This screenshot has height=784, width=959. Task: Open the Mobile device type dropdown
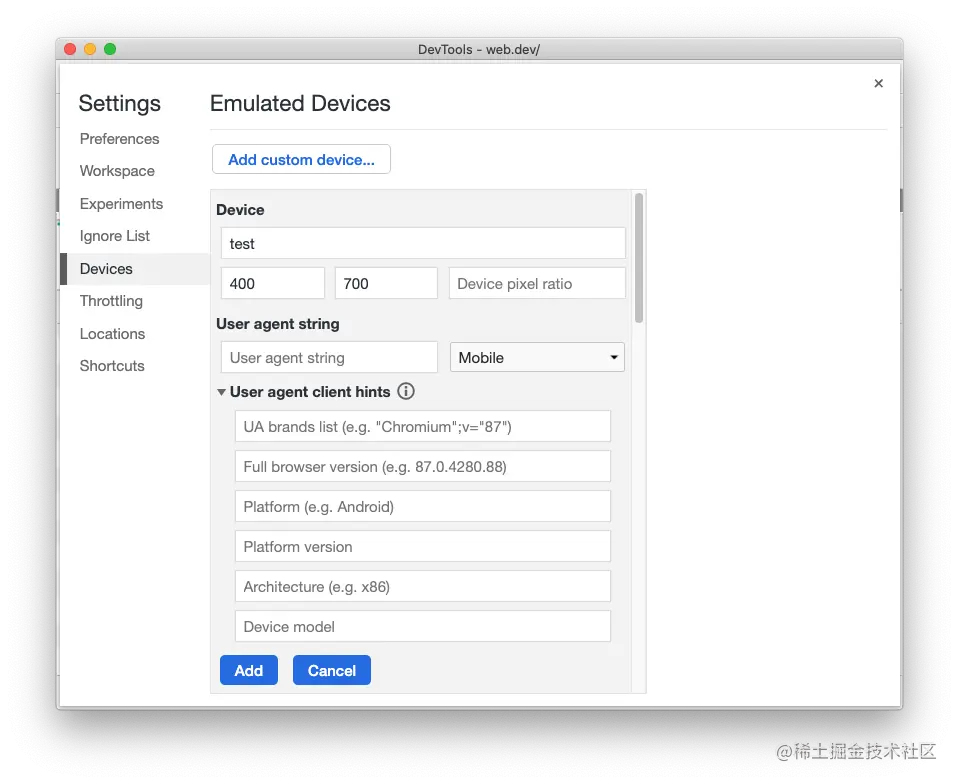click(537, 357)
